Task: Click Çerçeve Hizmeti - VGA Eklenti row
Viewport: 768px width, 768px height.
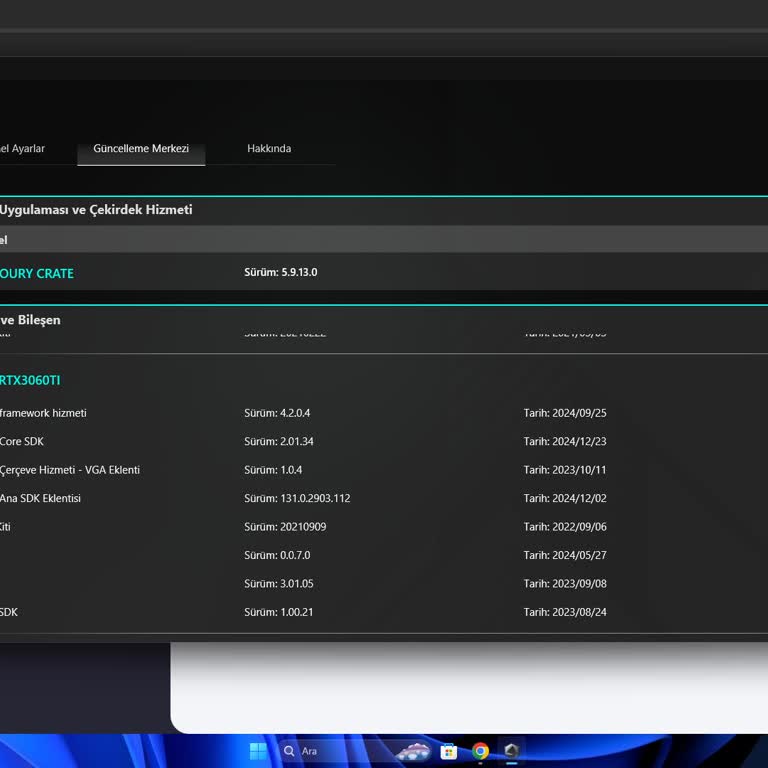Action: tap(70, 470)
